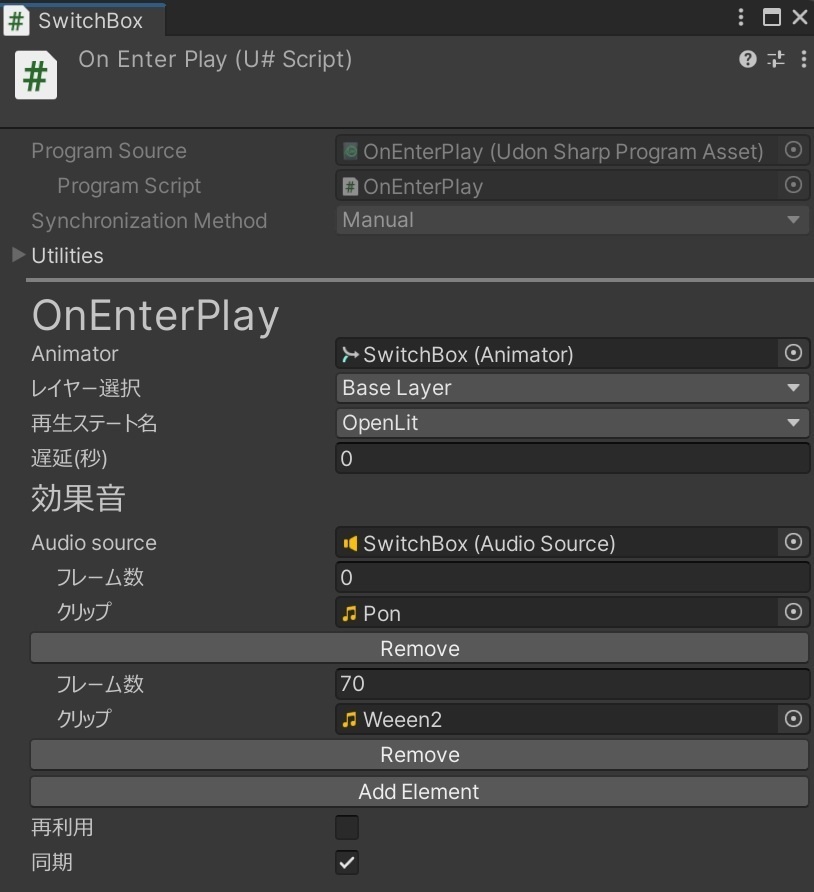Screen dimensions: 814x892
Task: Open the object picker for the Pon clip
Action: [792, 612]
